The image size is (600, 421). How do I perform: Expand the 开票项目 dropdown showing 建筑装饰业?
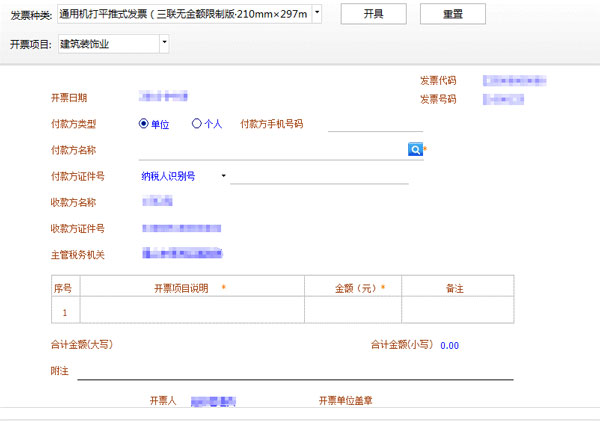click(x=164, y=44)
